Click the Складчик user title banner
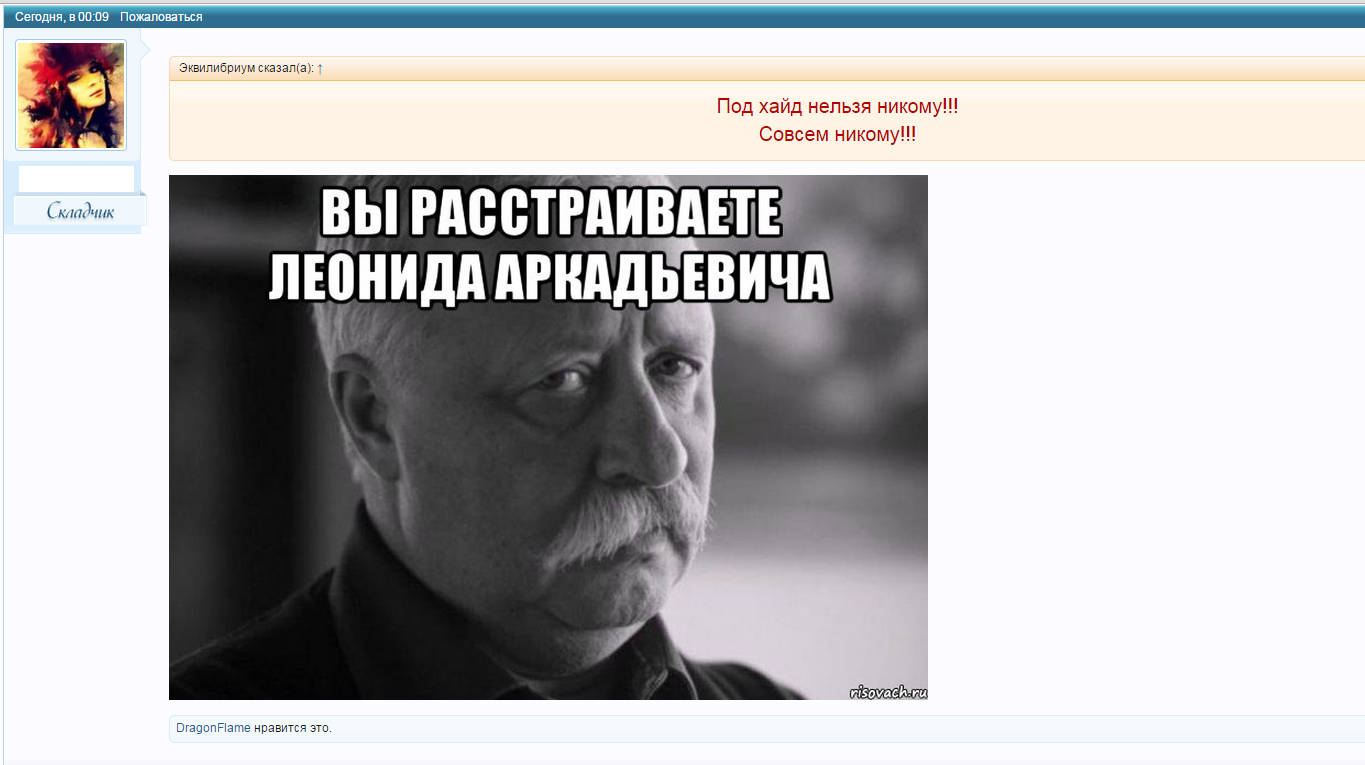Viewport: 1365px width, 765px height. pos(80,211)
